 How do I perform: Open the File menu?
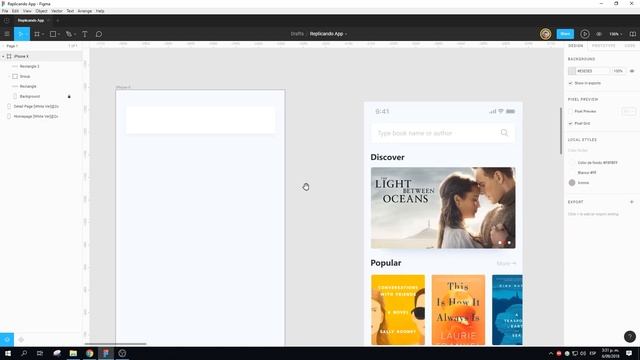point(5,11)
